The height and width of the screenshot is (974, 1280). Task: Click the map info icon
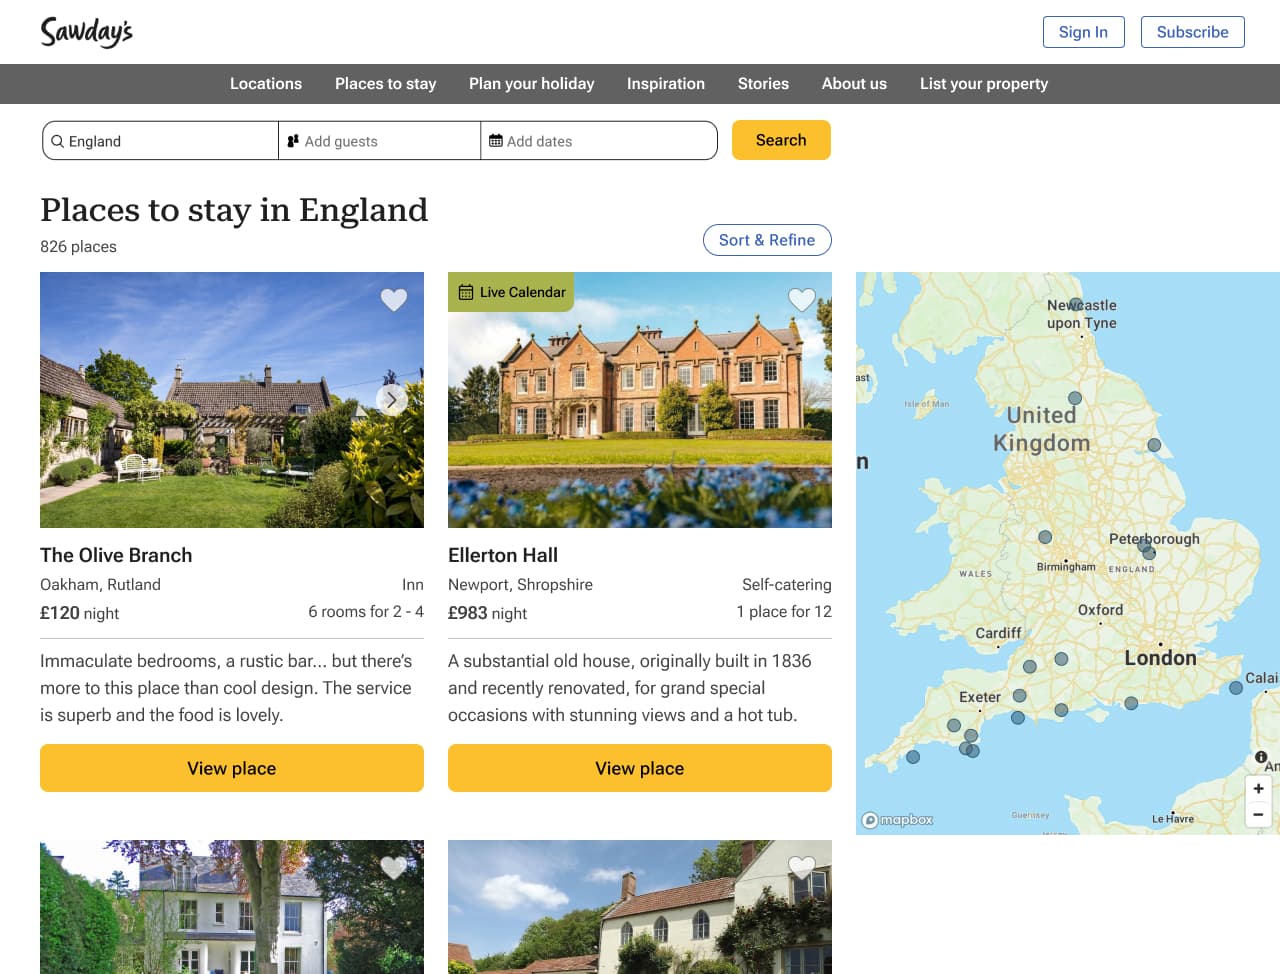pyautogui.click(x=1261, y=757)
